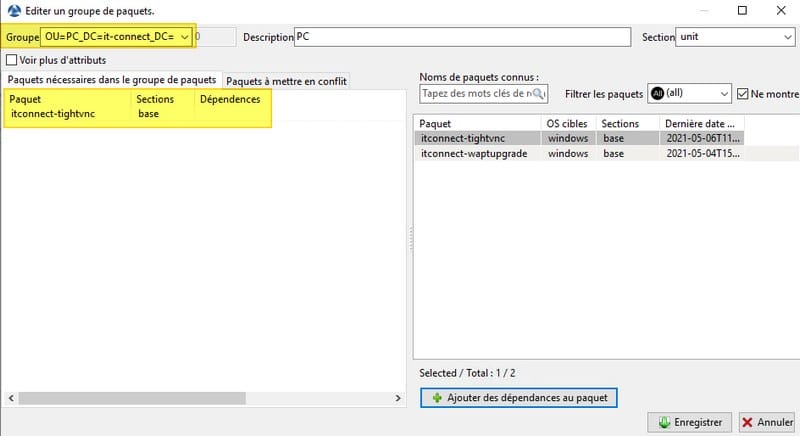Click date cell '2021-05-06T11...'

coord(703,138)
